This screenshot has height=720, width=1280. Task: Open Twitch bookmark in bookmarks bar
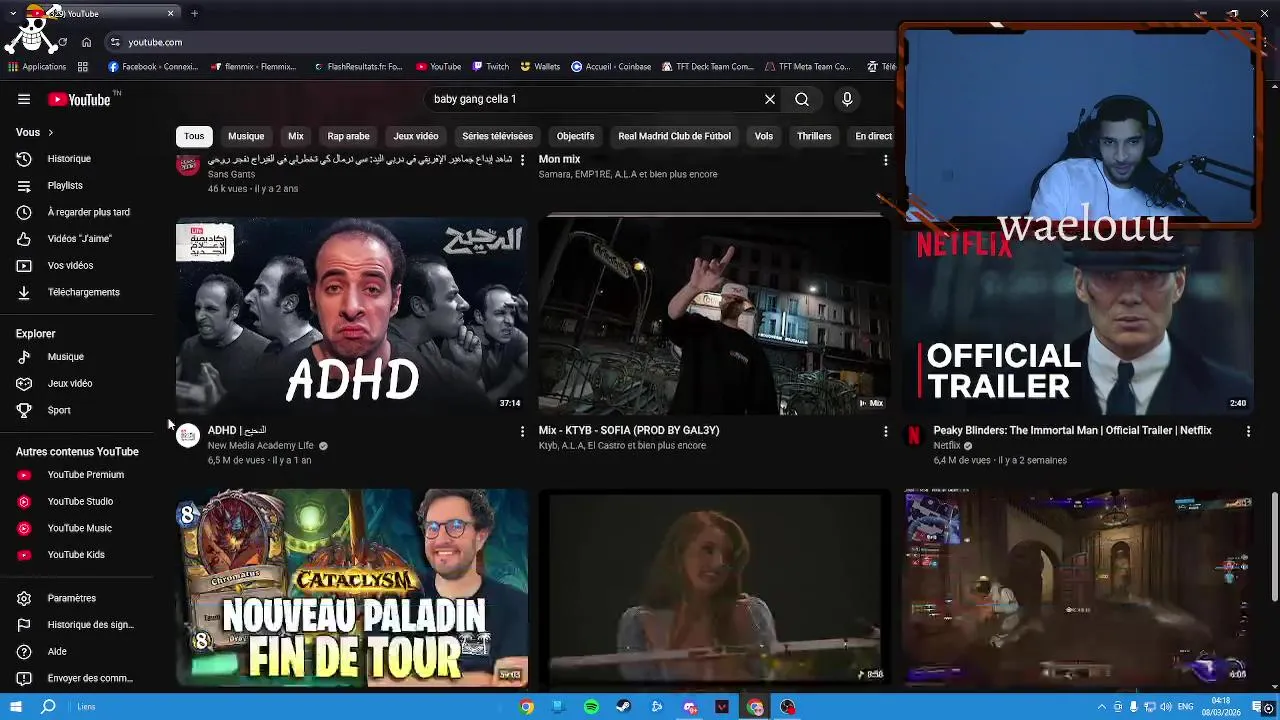490,67
